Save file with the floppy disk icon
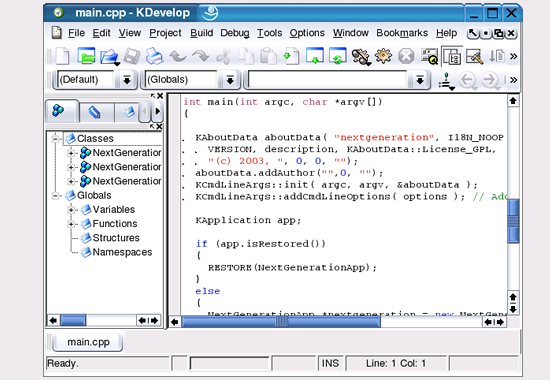 (132, 56)
